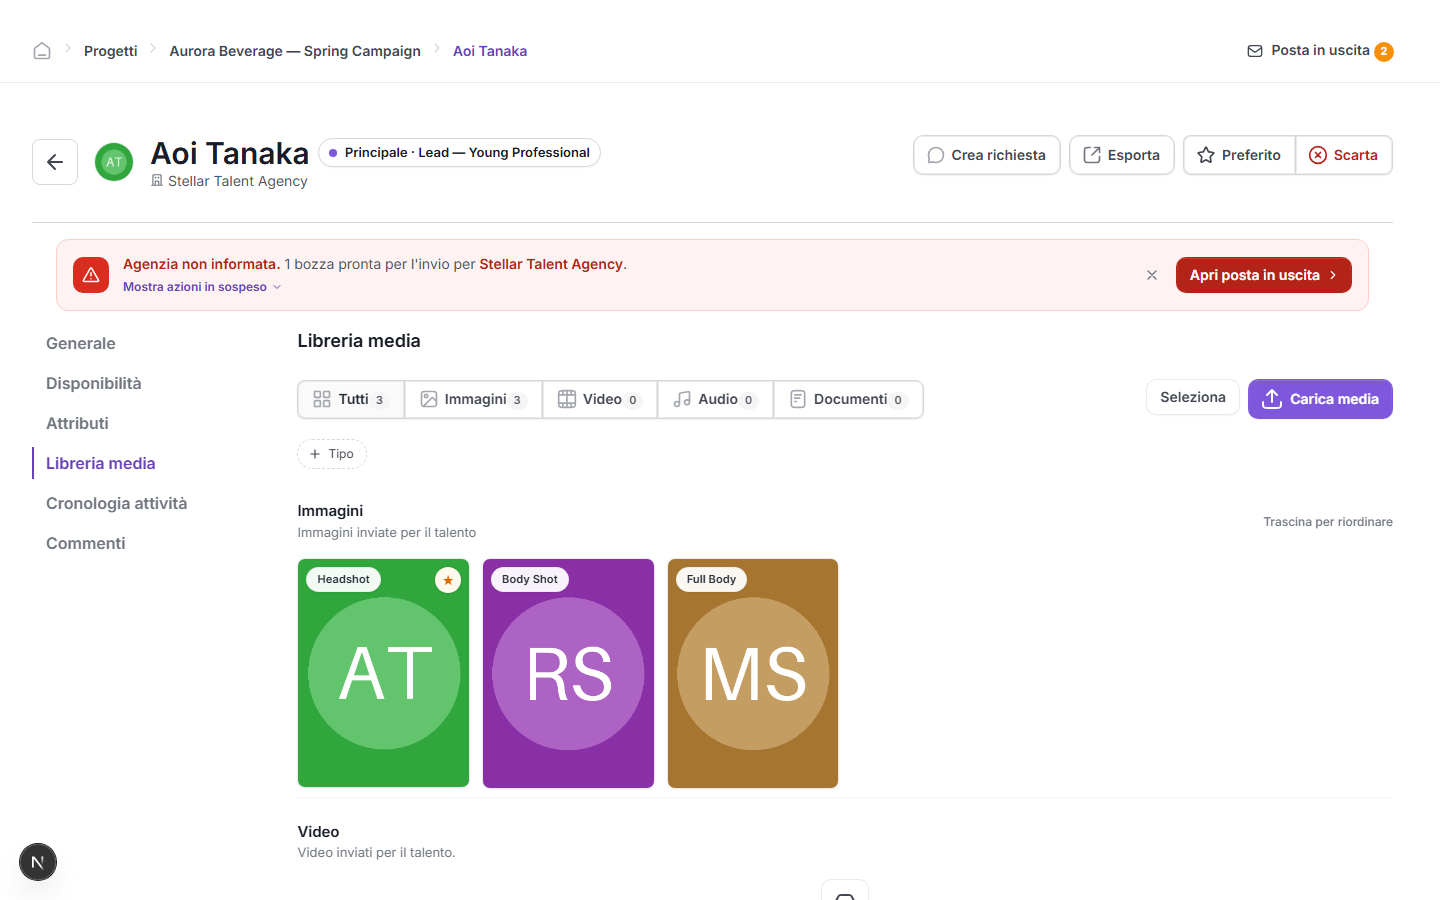Go back with the left arrow button
This screenshot has width=1440, height=900.
(x=55, y=162)
